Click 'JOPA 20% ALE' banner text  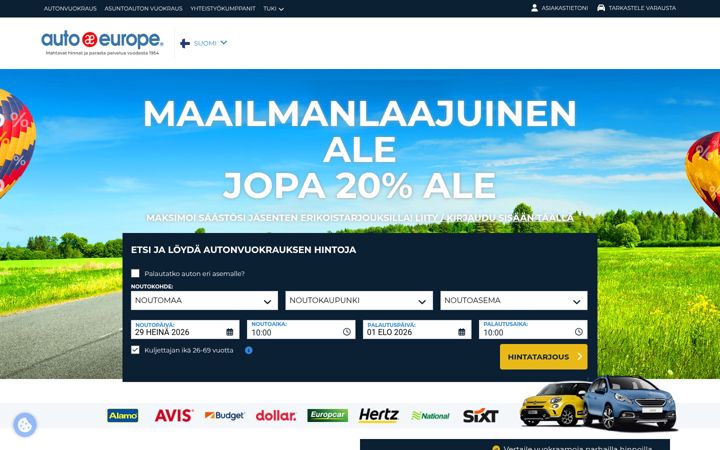click(359, 186)
